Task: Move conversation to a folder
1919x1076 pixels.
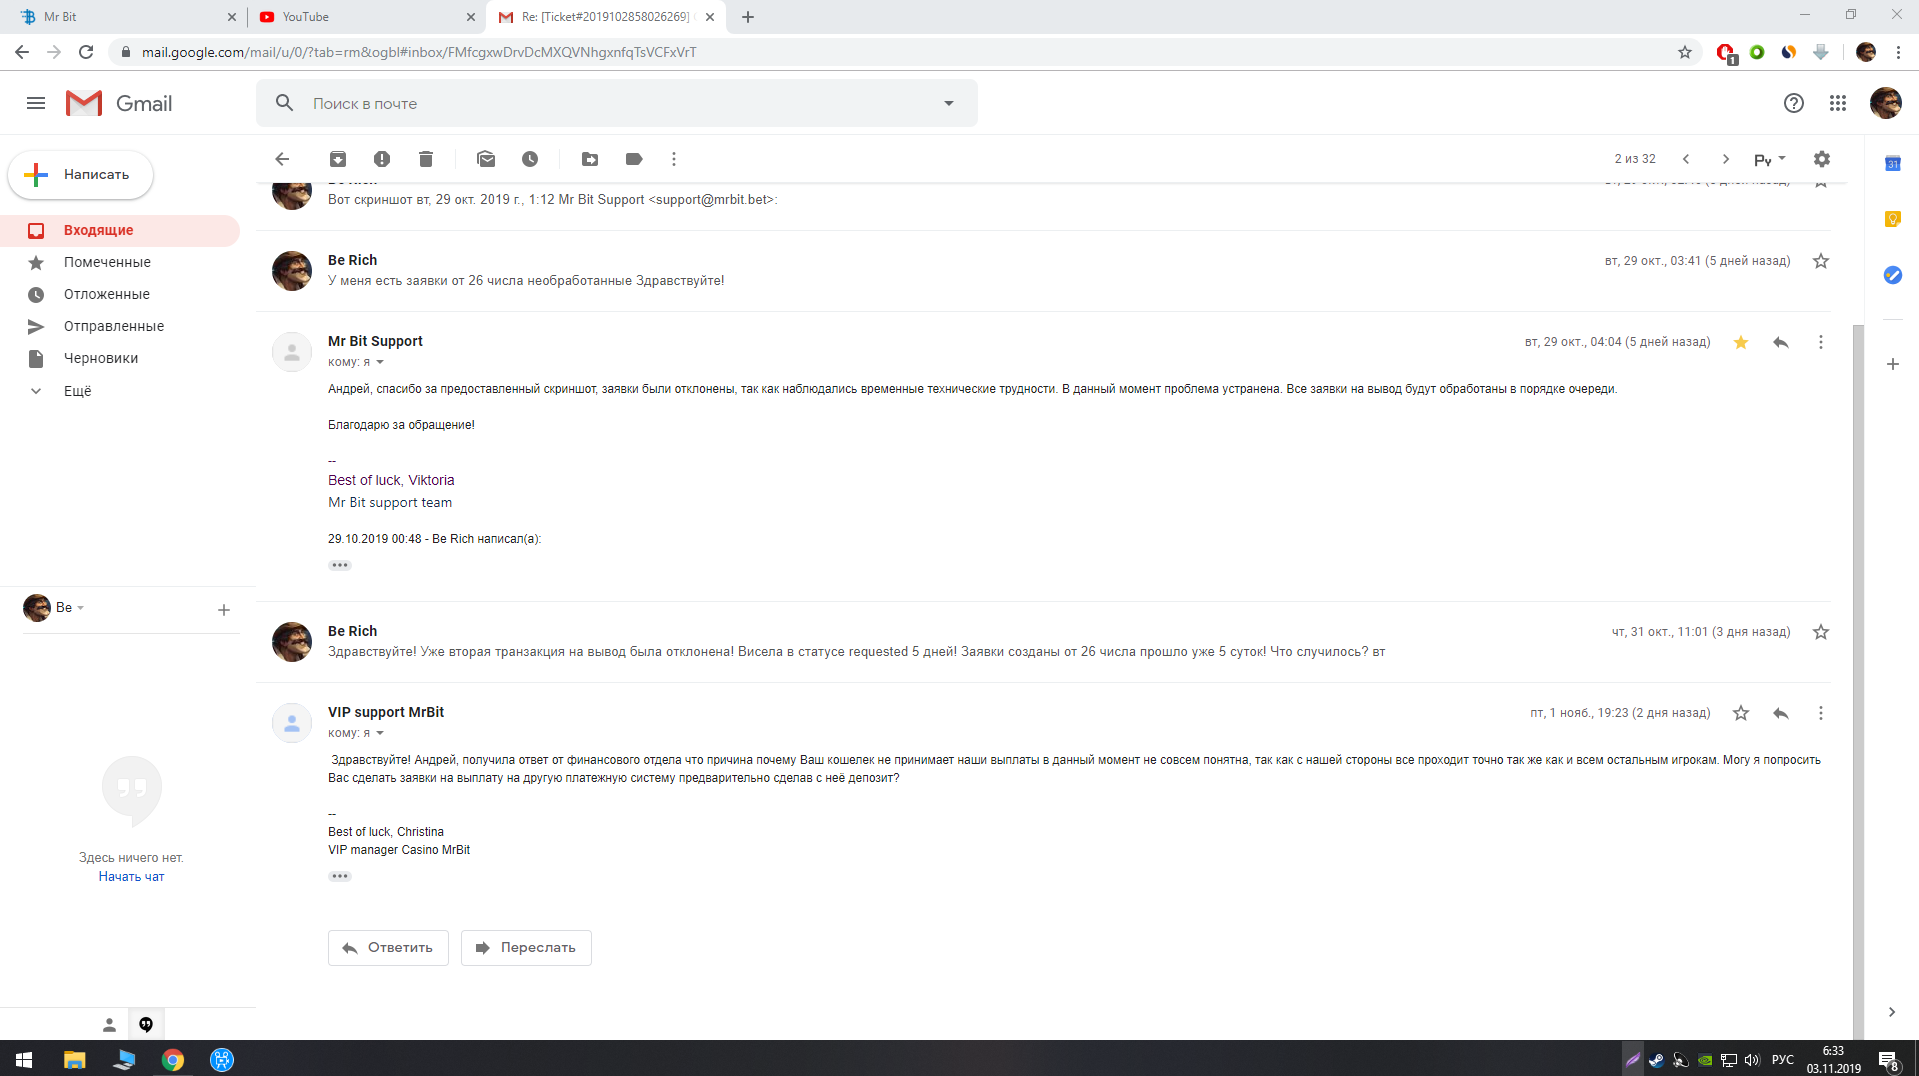Action: pos(590,159)
